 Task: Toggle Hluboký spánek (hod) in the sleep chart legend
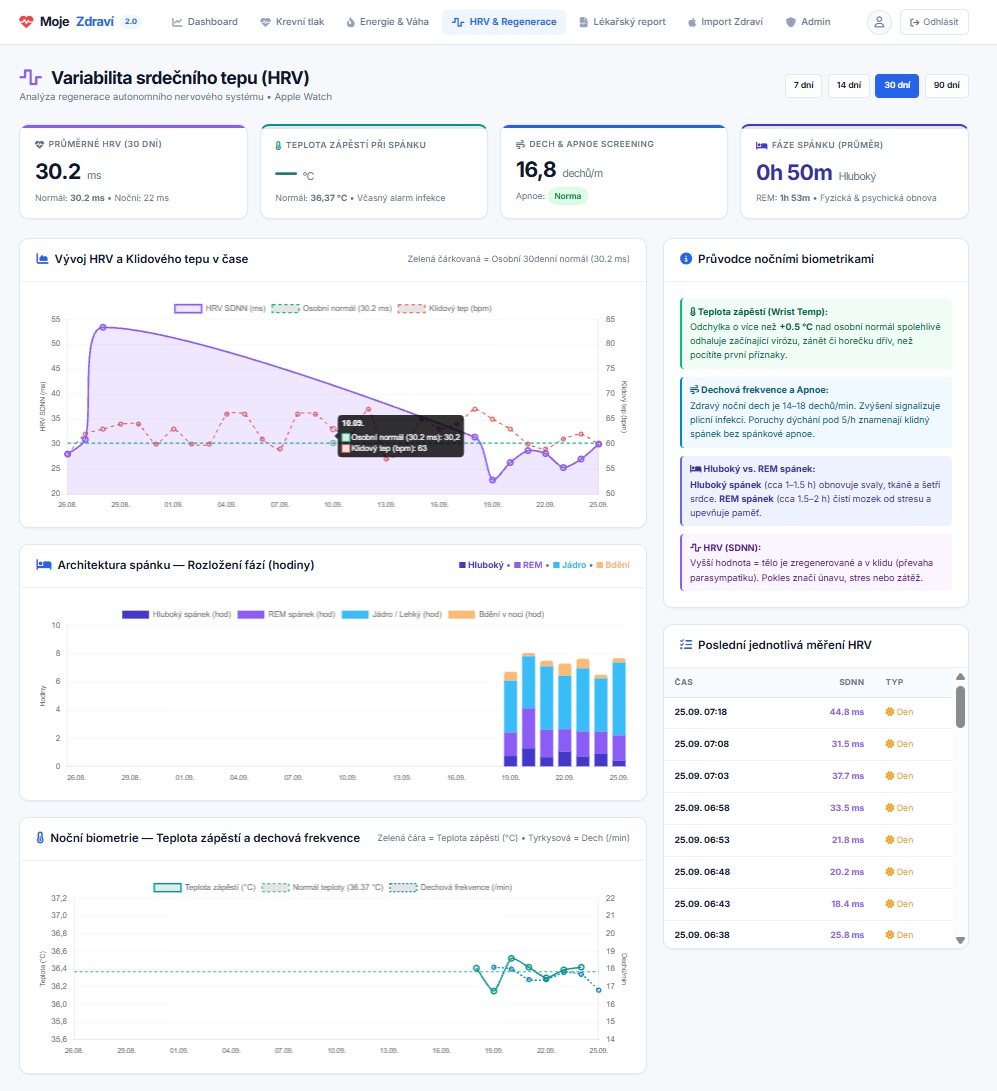(177, 614)
